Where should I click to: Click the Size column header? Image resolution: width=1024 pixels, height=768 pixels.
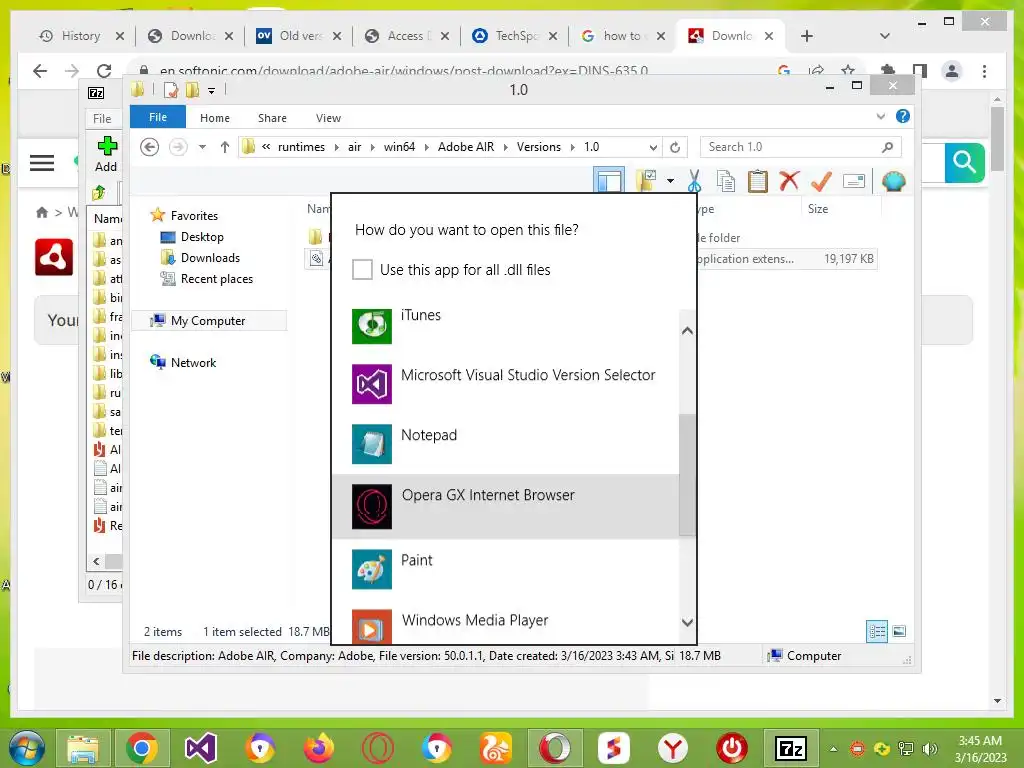click(840, 209)
